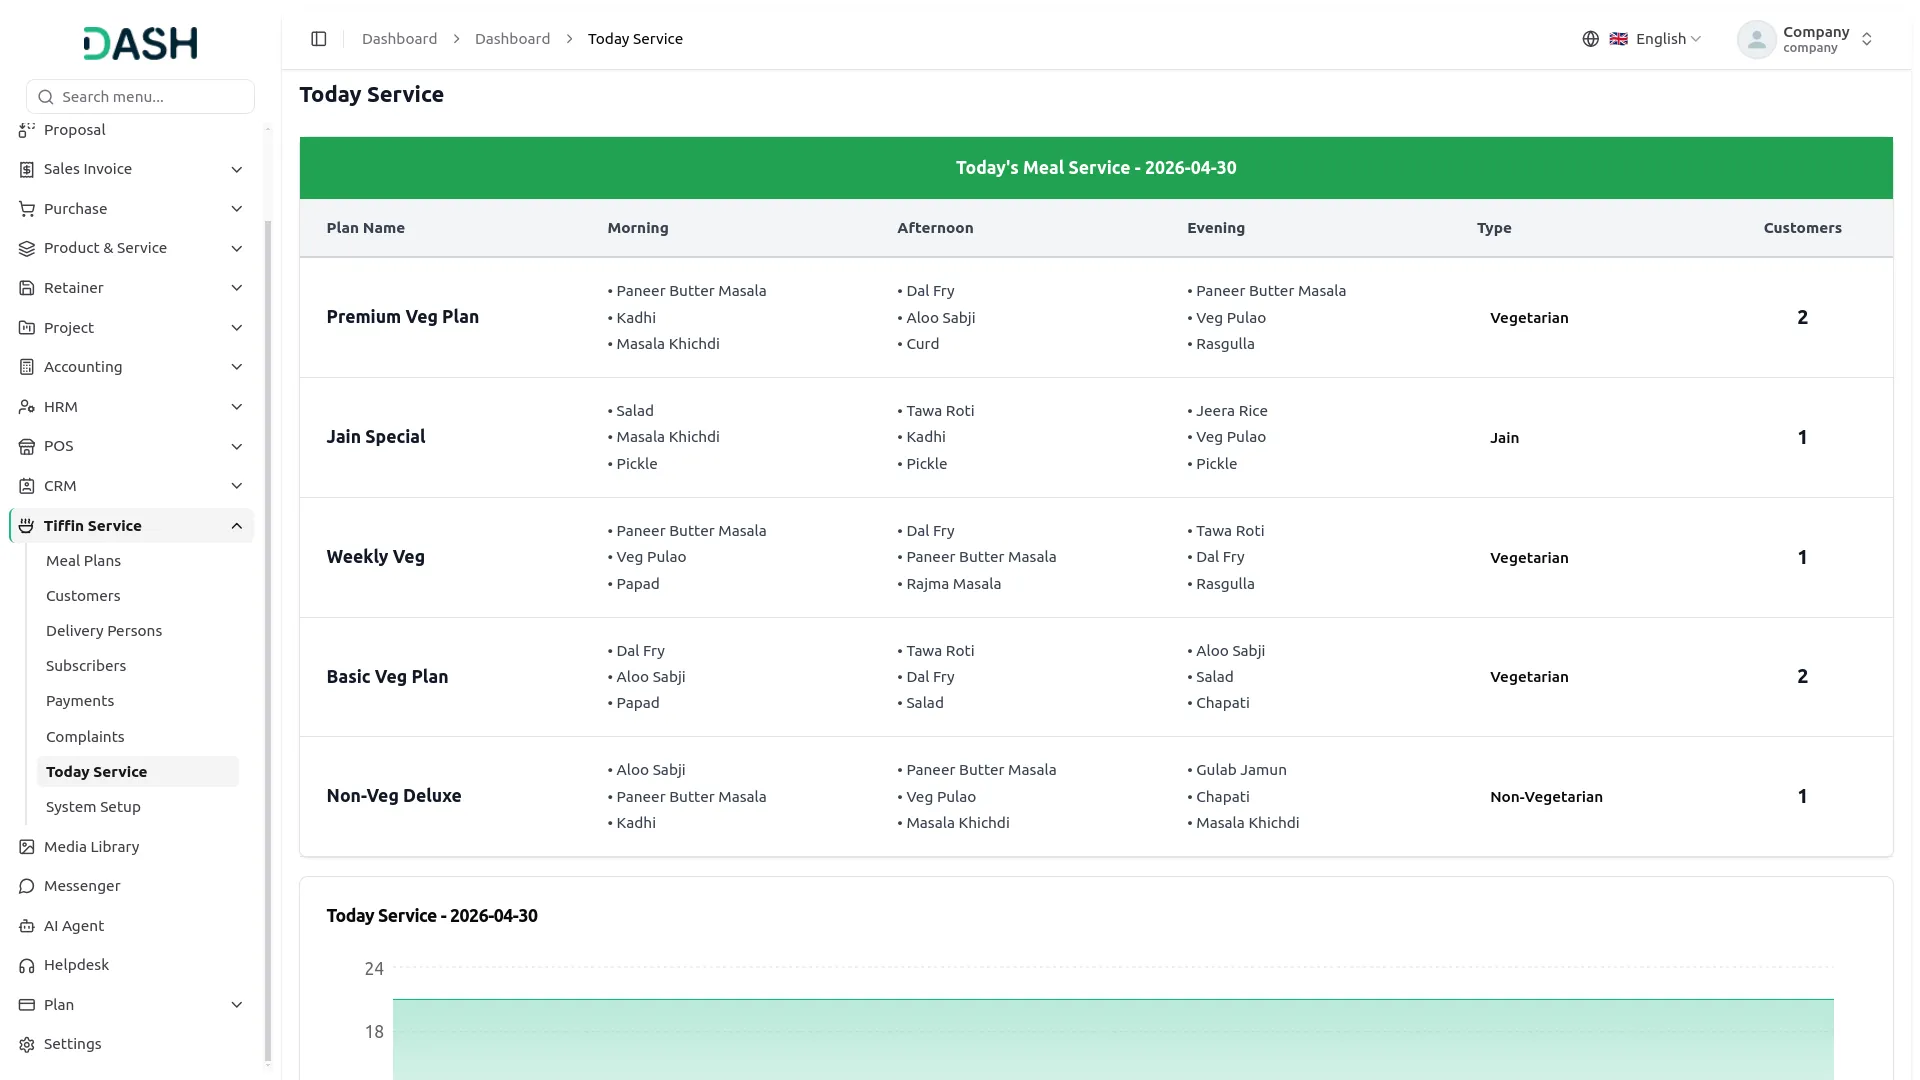This screenshot has height=1080, width=1920.
Task: Click the Project sidebar icon
Action: pos(27,328)
